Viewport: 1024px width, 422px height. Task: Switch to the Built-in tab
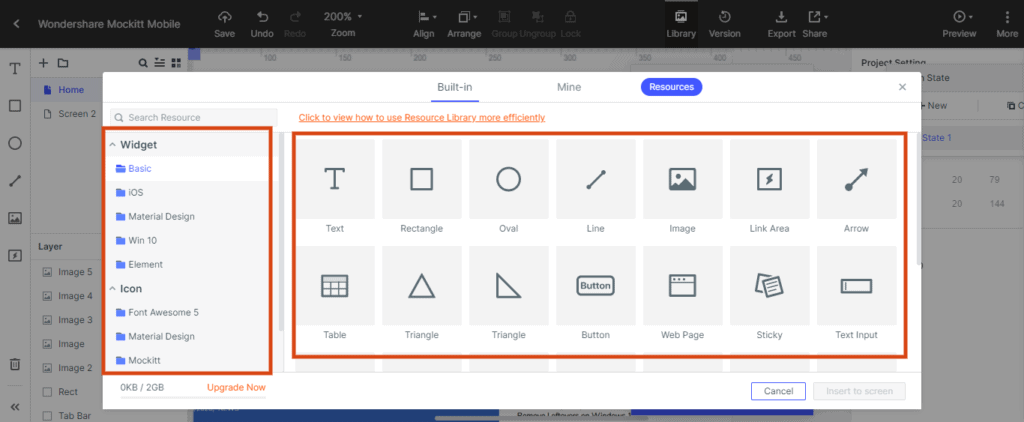455,87
